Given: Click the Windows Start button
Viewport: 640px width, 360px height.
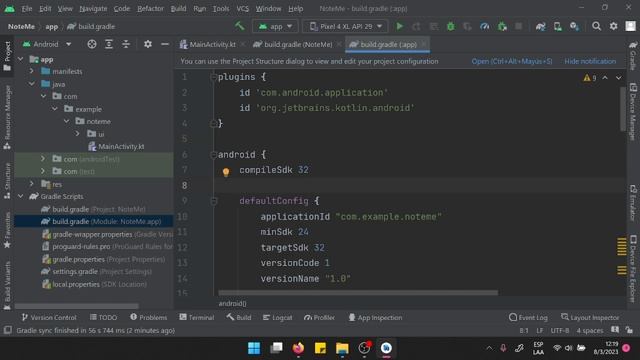Looking at the screenshot, I should (x=254, y=348).
